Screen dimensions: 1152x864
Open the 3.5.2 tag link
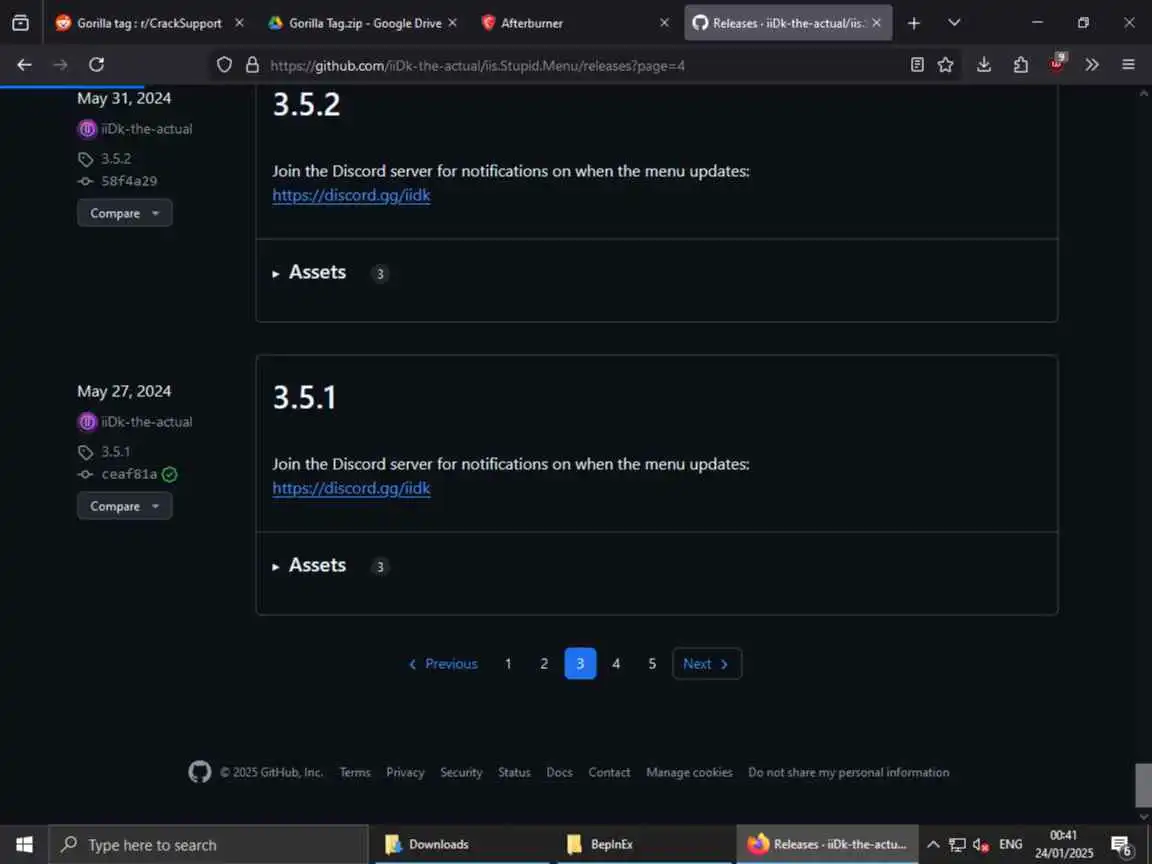tap(116, 159)
